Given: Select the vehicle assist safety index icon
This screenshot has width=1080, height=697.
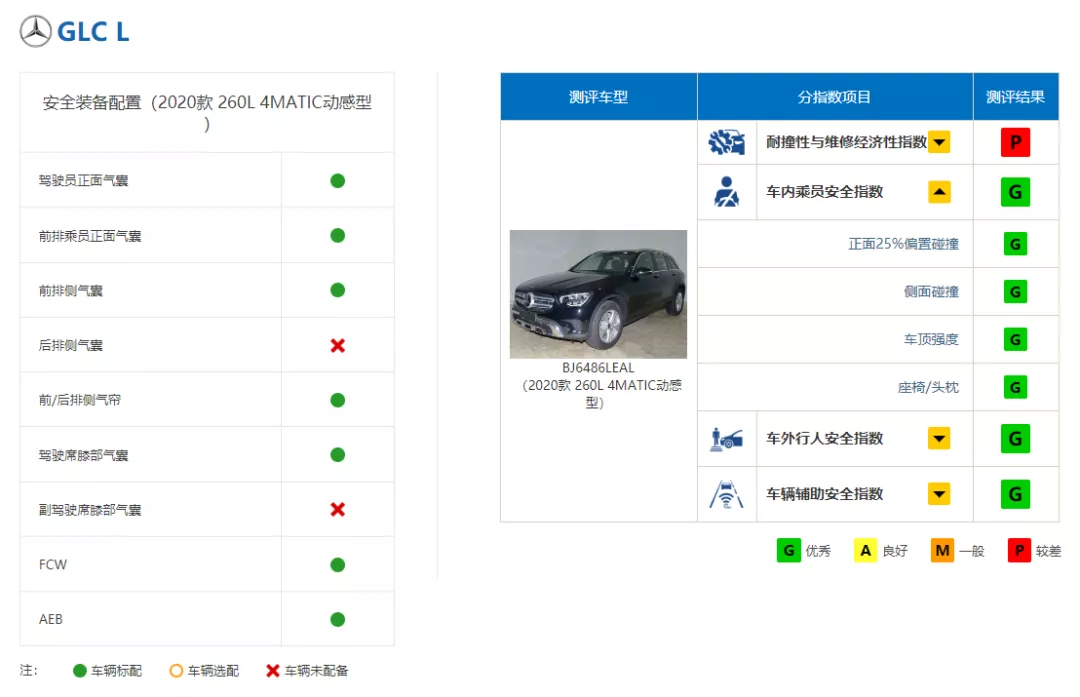Looking at the screenshot, I should (x=725, y=494).
